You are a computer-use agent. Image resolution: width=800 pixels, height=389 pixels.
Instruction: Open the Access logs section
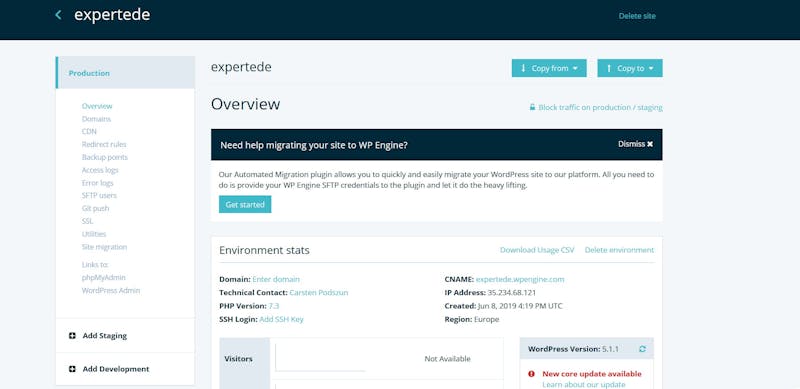click(x=100, y=170)
